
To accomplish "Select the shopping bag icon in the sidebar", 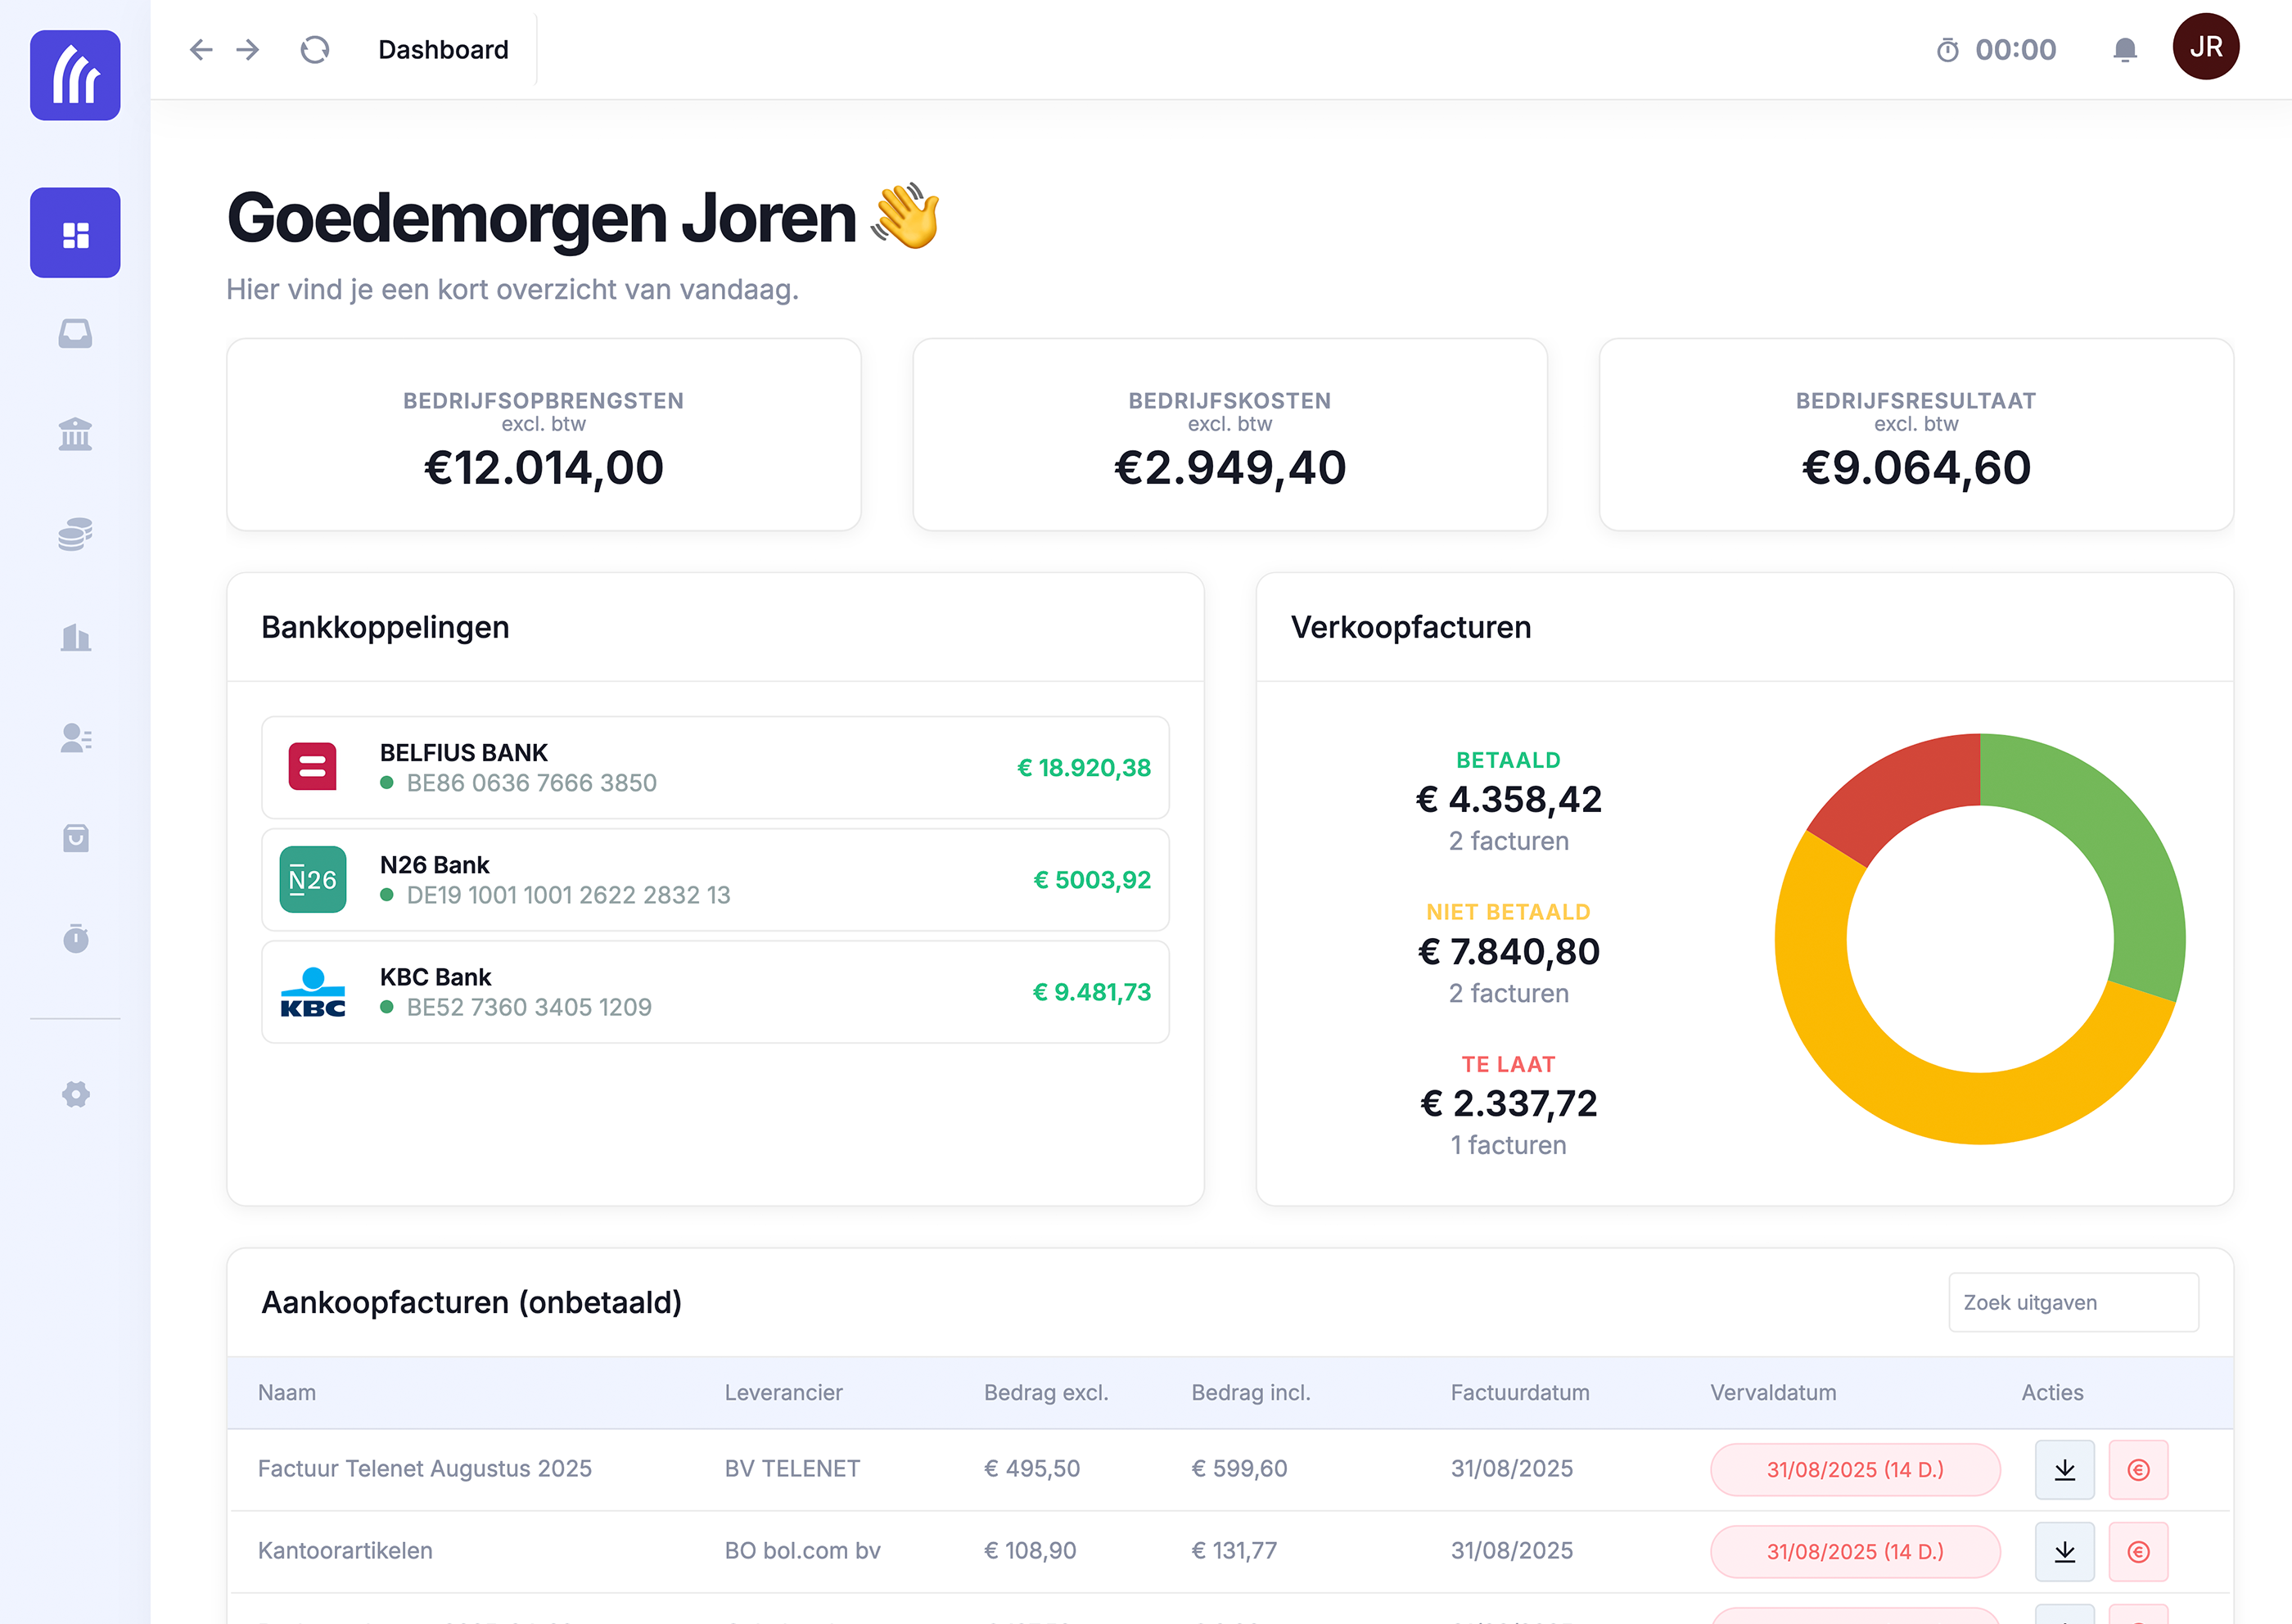I will coord(75,838).
